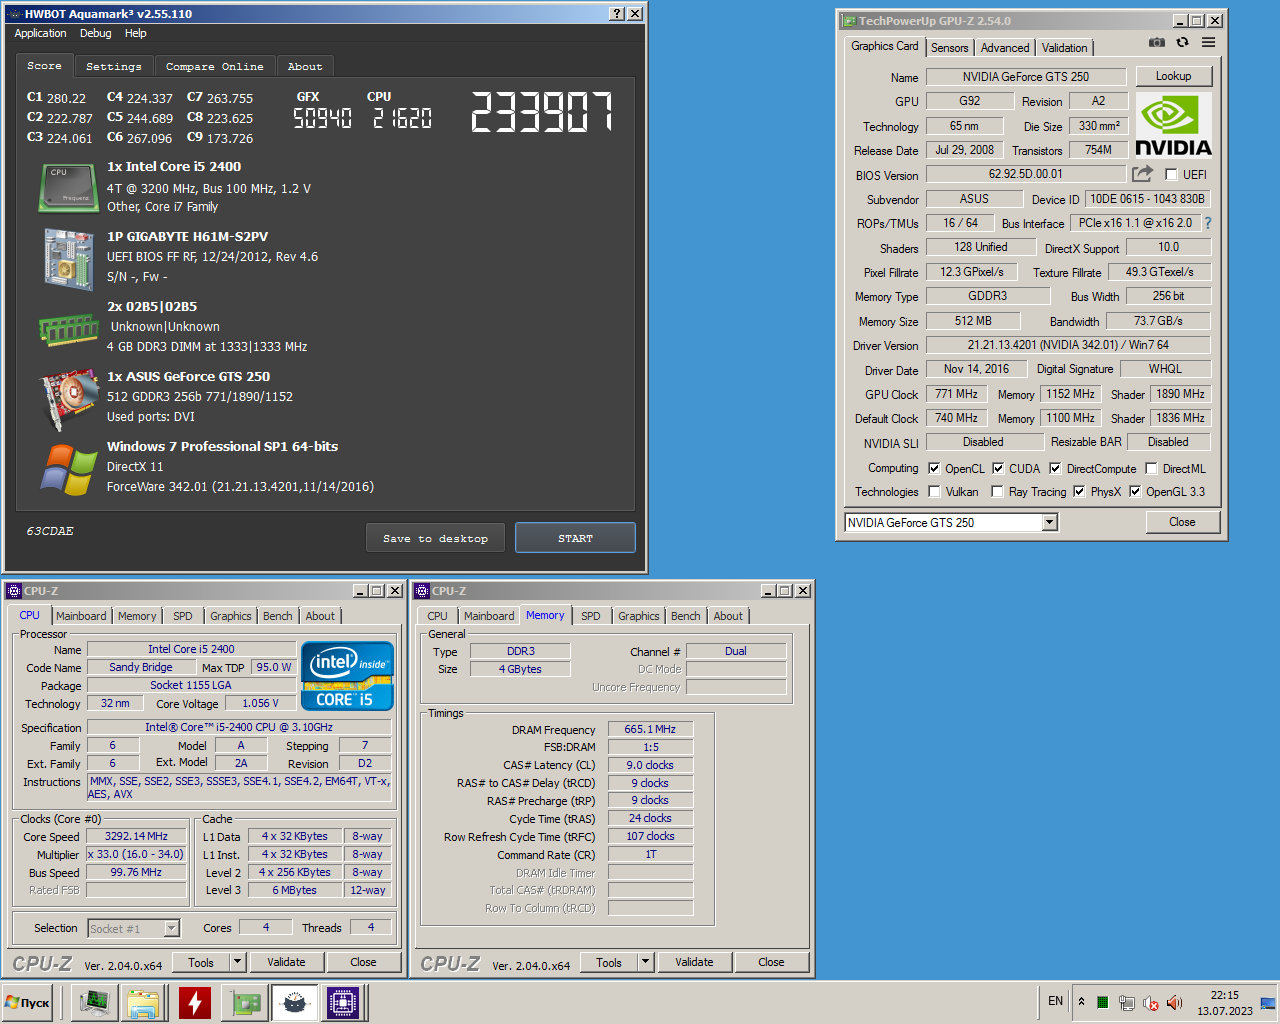Switch to GPU-Z in the taskbar
The height and width of the screenshot is (1024, 1280).
(244, 1002)
